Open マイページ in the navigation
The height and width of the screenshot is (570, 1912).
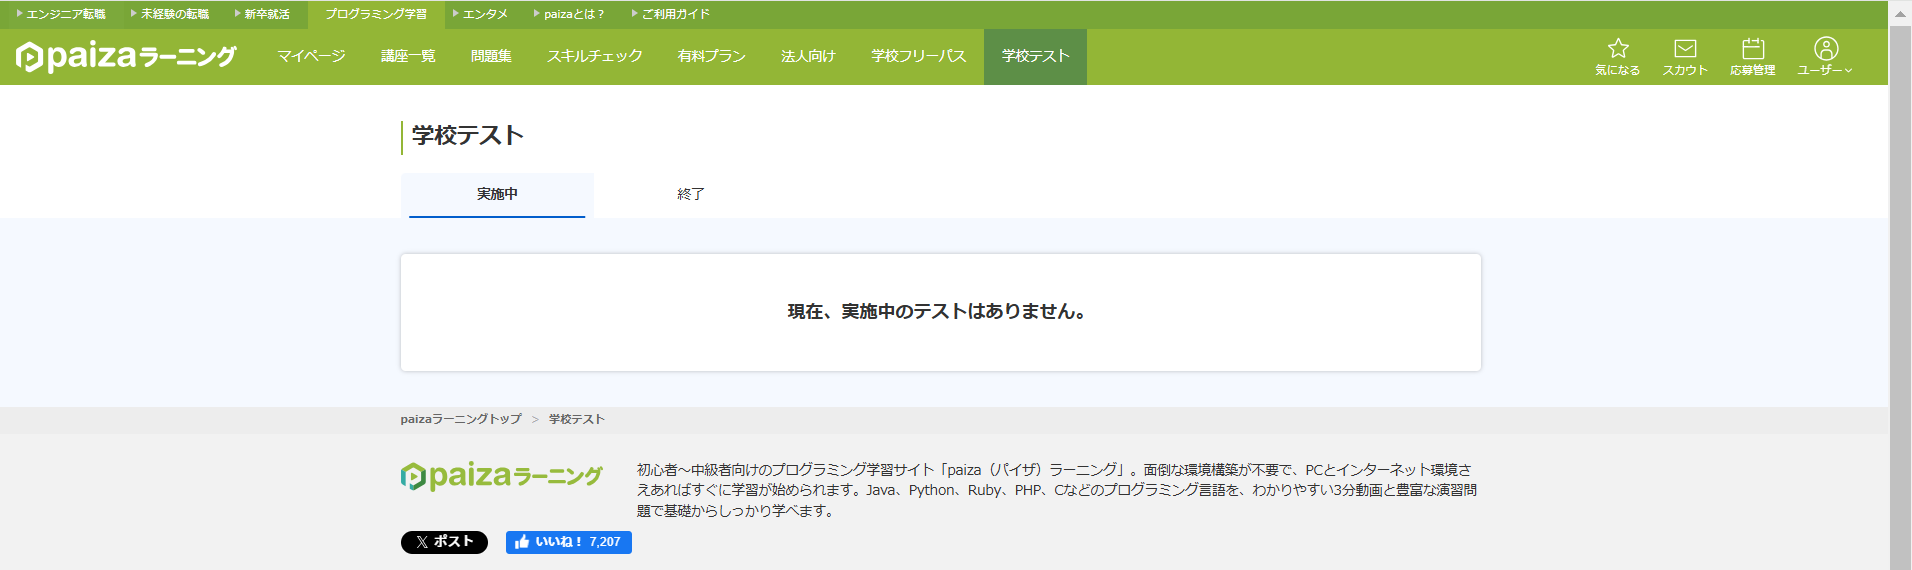click(x=311, y=56)
